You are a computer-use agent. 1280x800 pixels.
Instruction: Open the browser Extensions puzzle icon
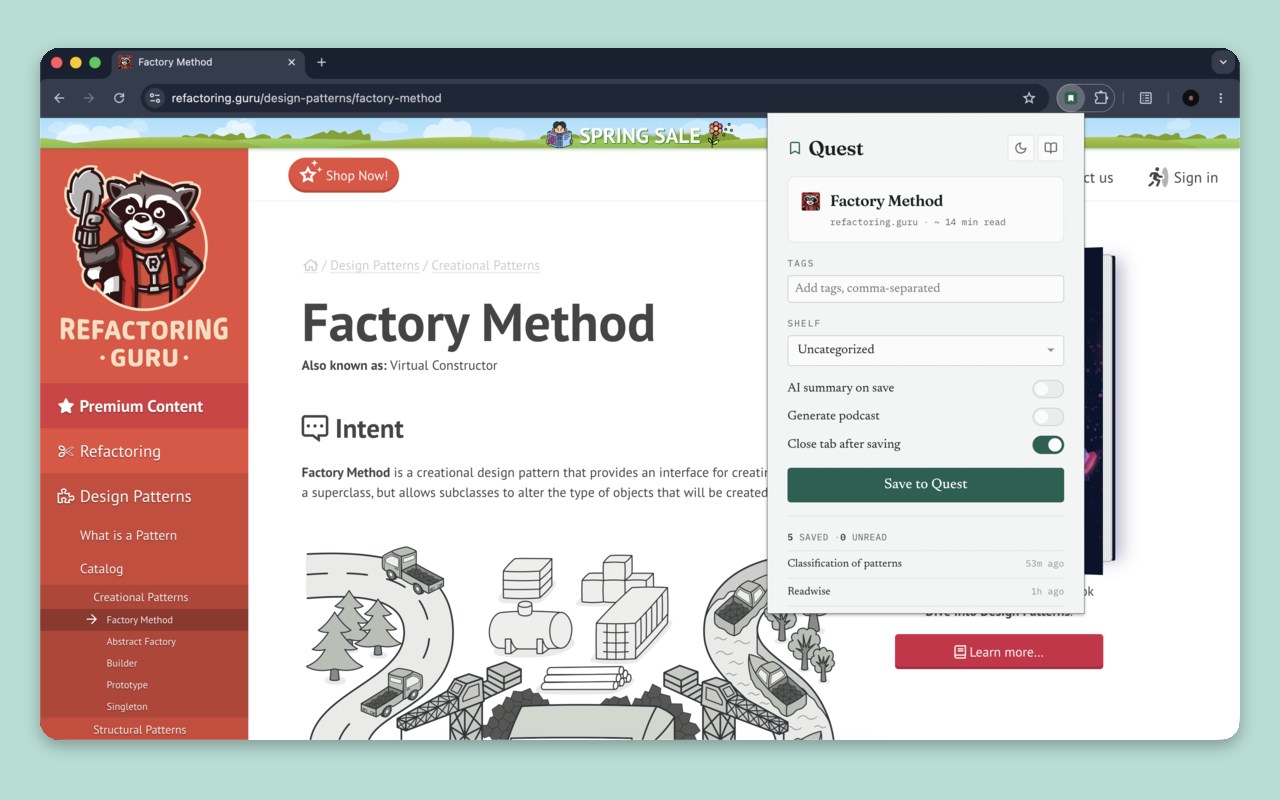[1101, 98]
